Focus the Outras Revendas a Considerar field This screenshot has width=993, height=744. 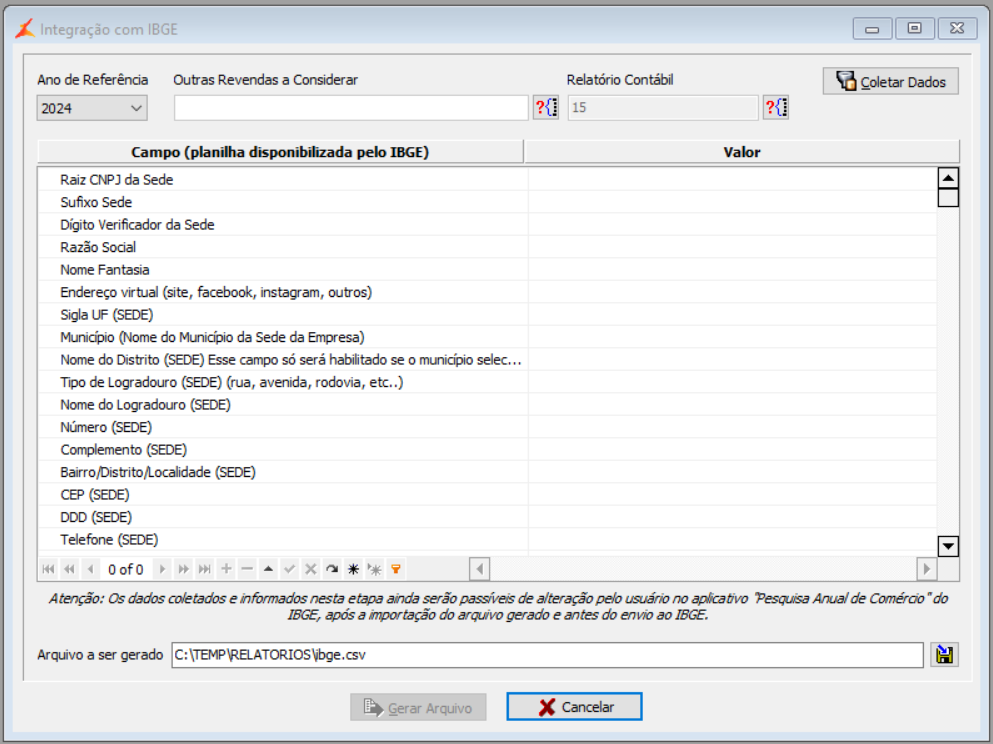[351, 108]
